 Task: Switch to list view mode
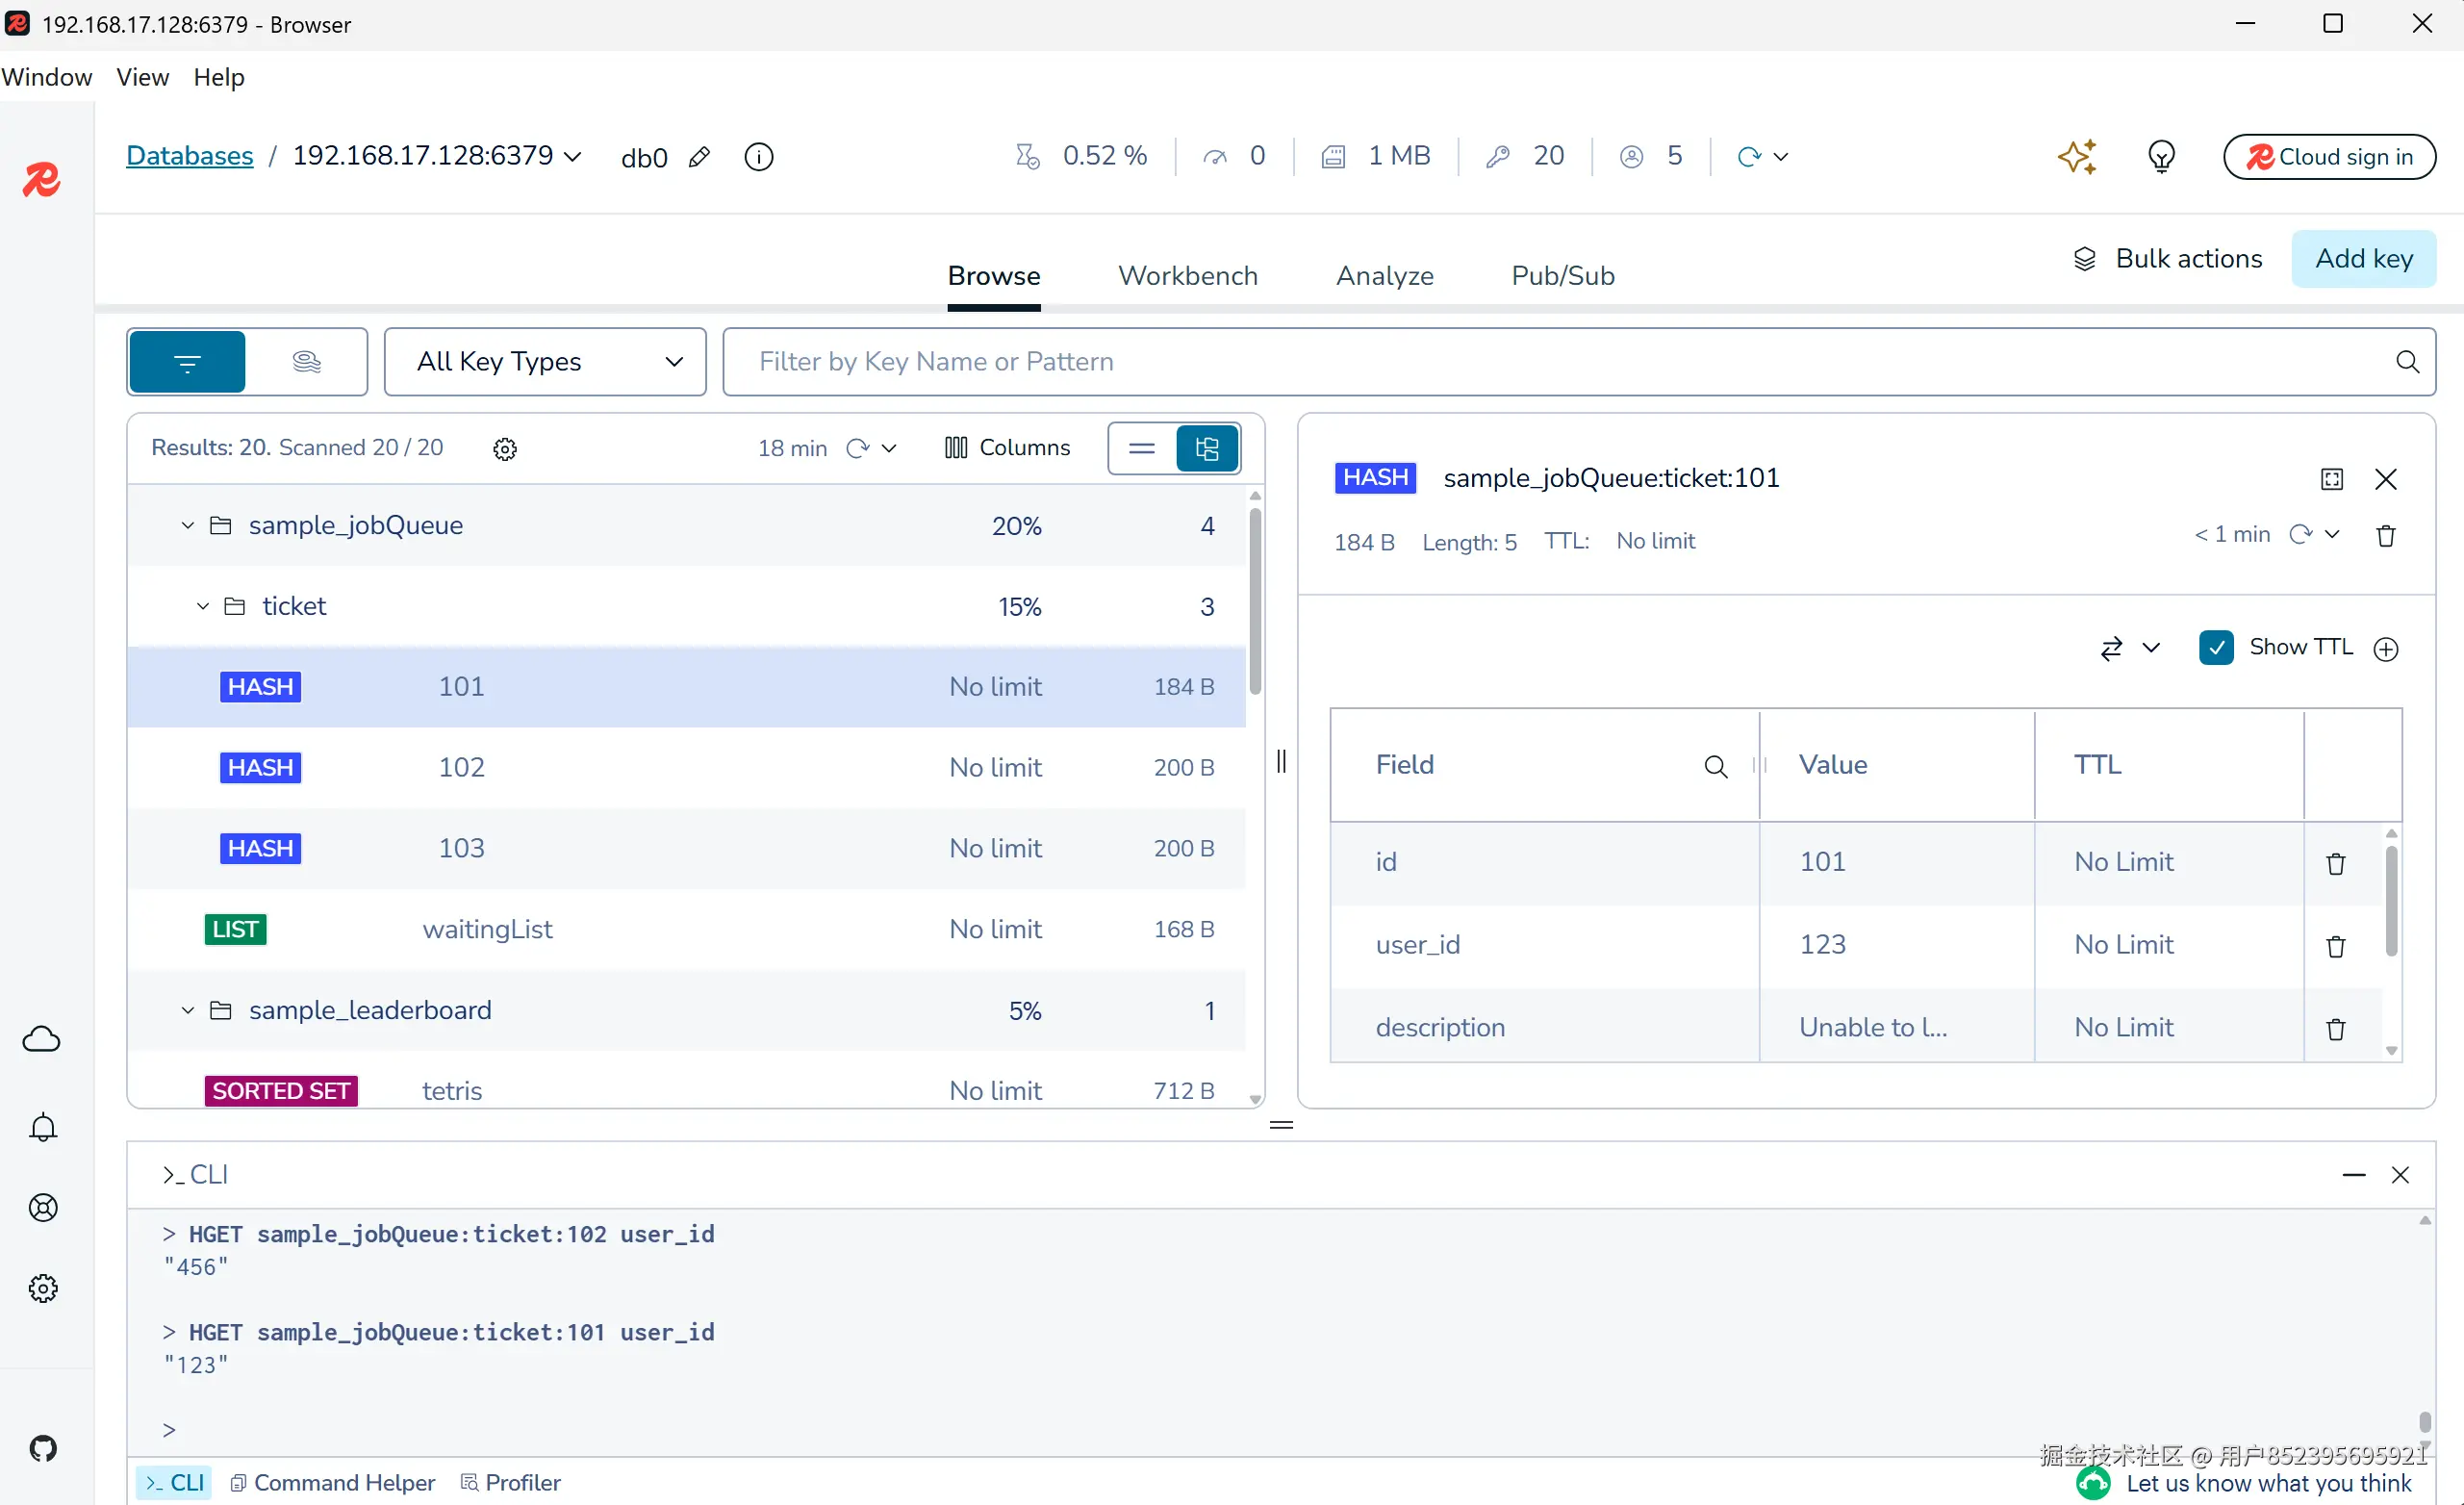coord(1142,448)
